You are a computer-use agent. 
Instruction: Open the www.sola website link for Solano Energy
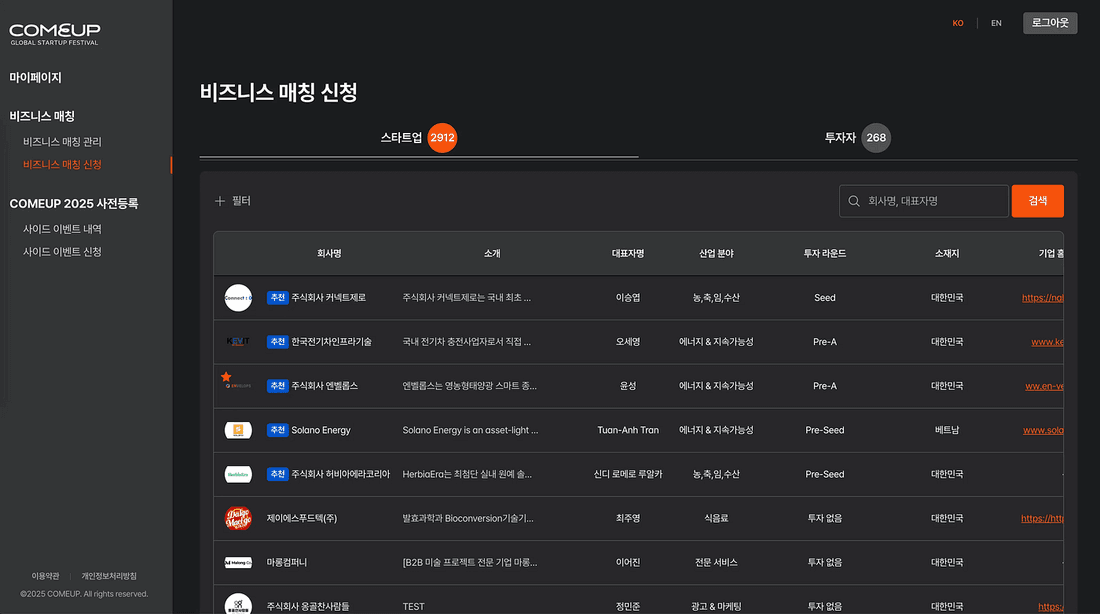click(1043, 430)
